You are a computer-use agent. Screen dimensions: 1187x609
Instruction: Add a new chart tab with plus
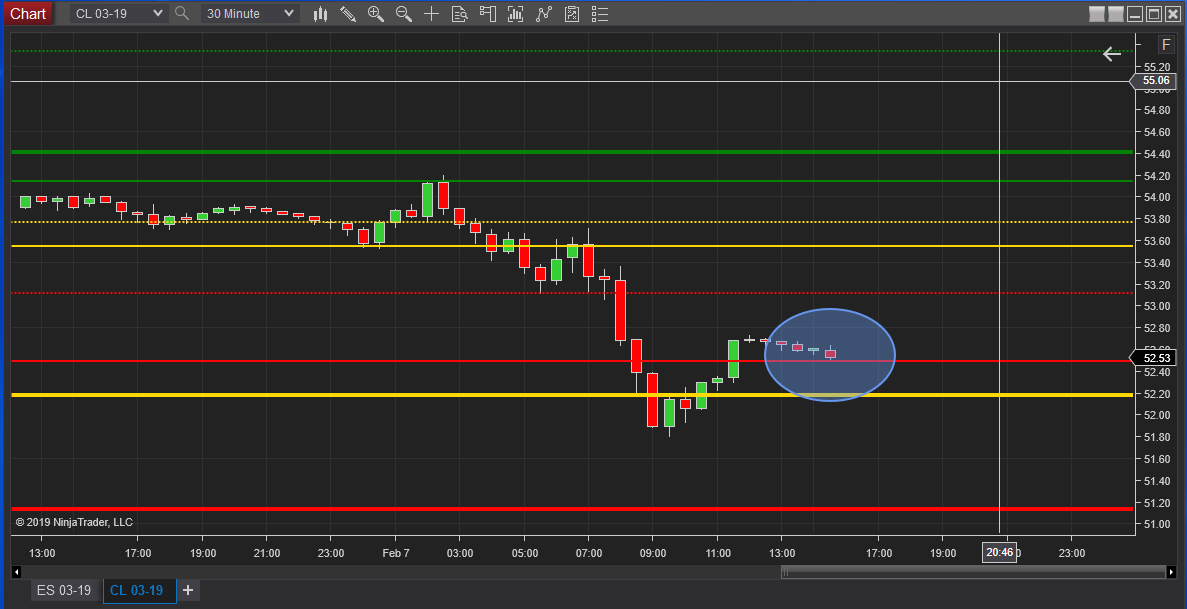pyautogui.click(x=188, y=590)
